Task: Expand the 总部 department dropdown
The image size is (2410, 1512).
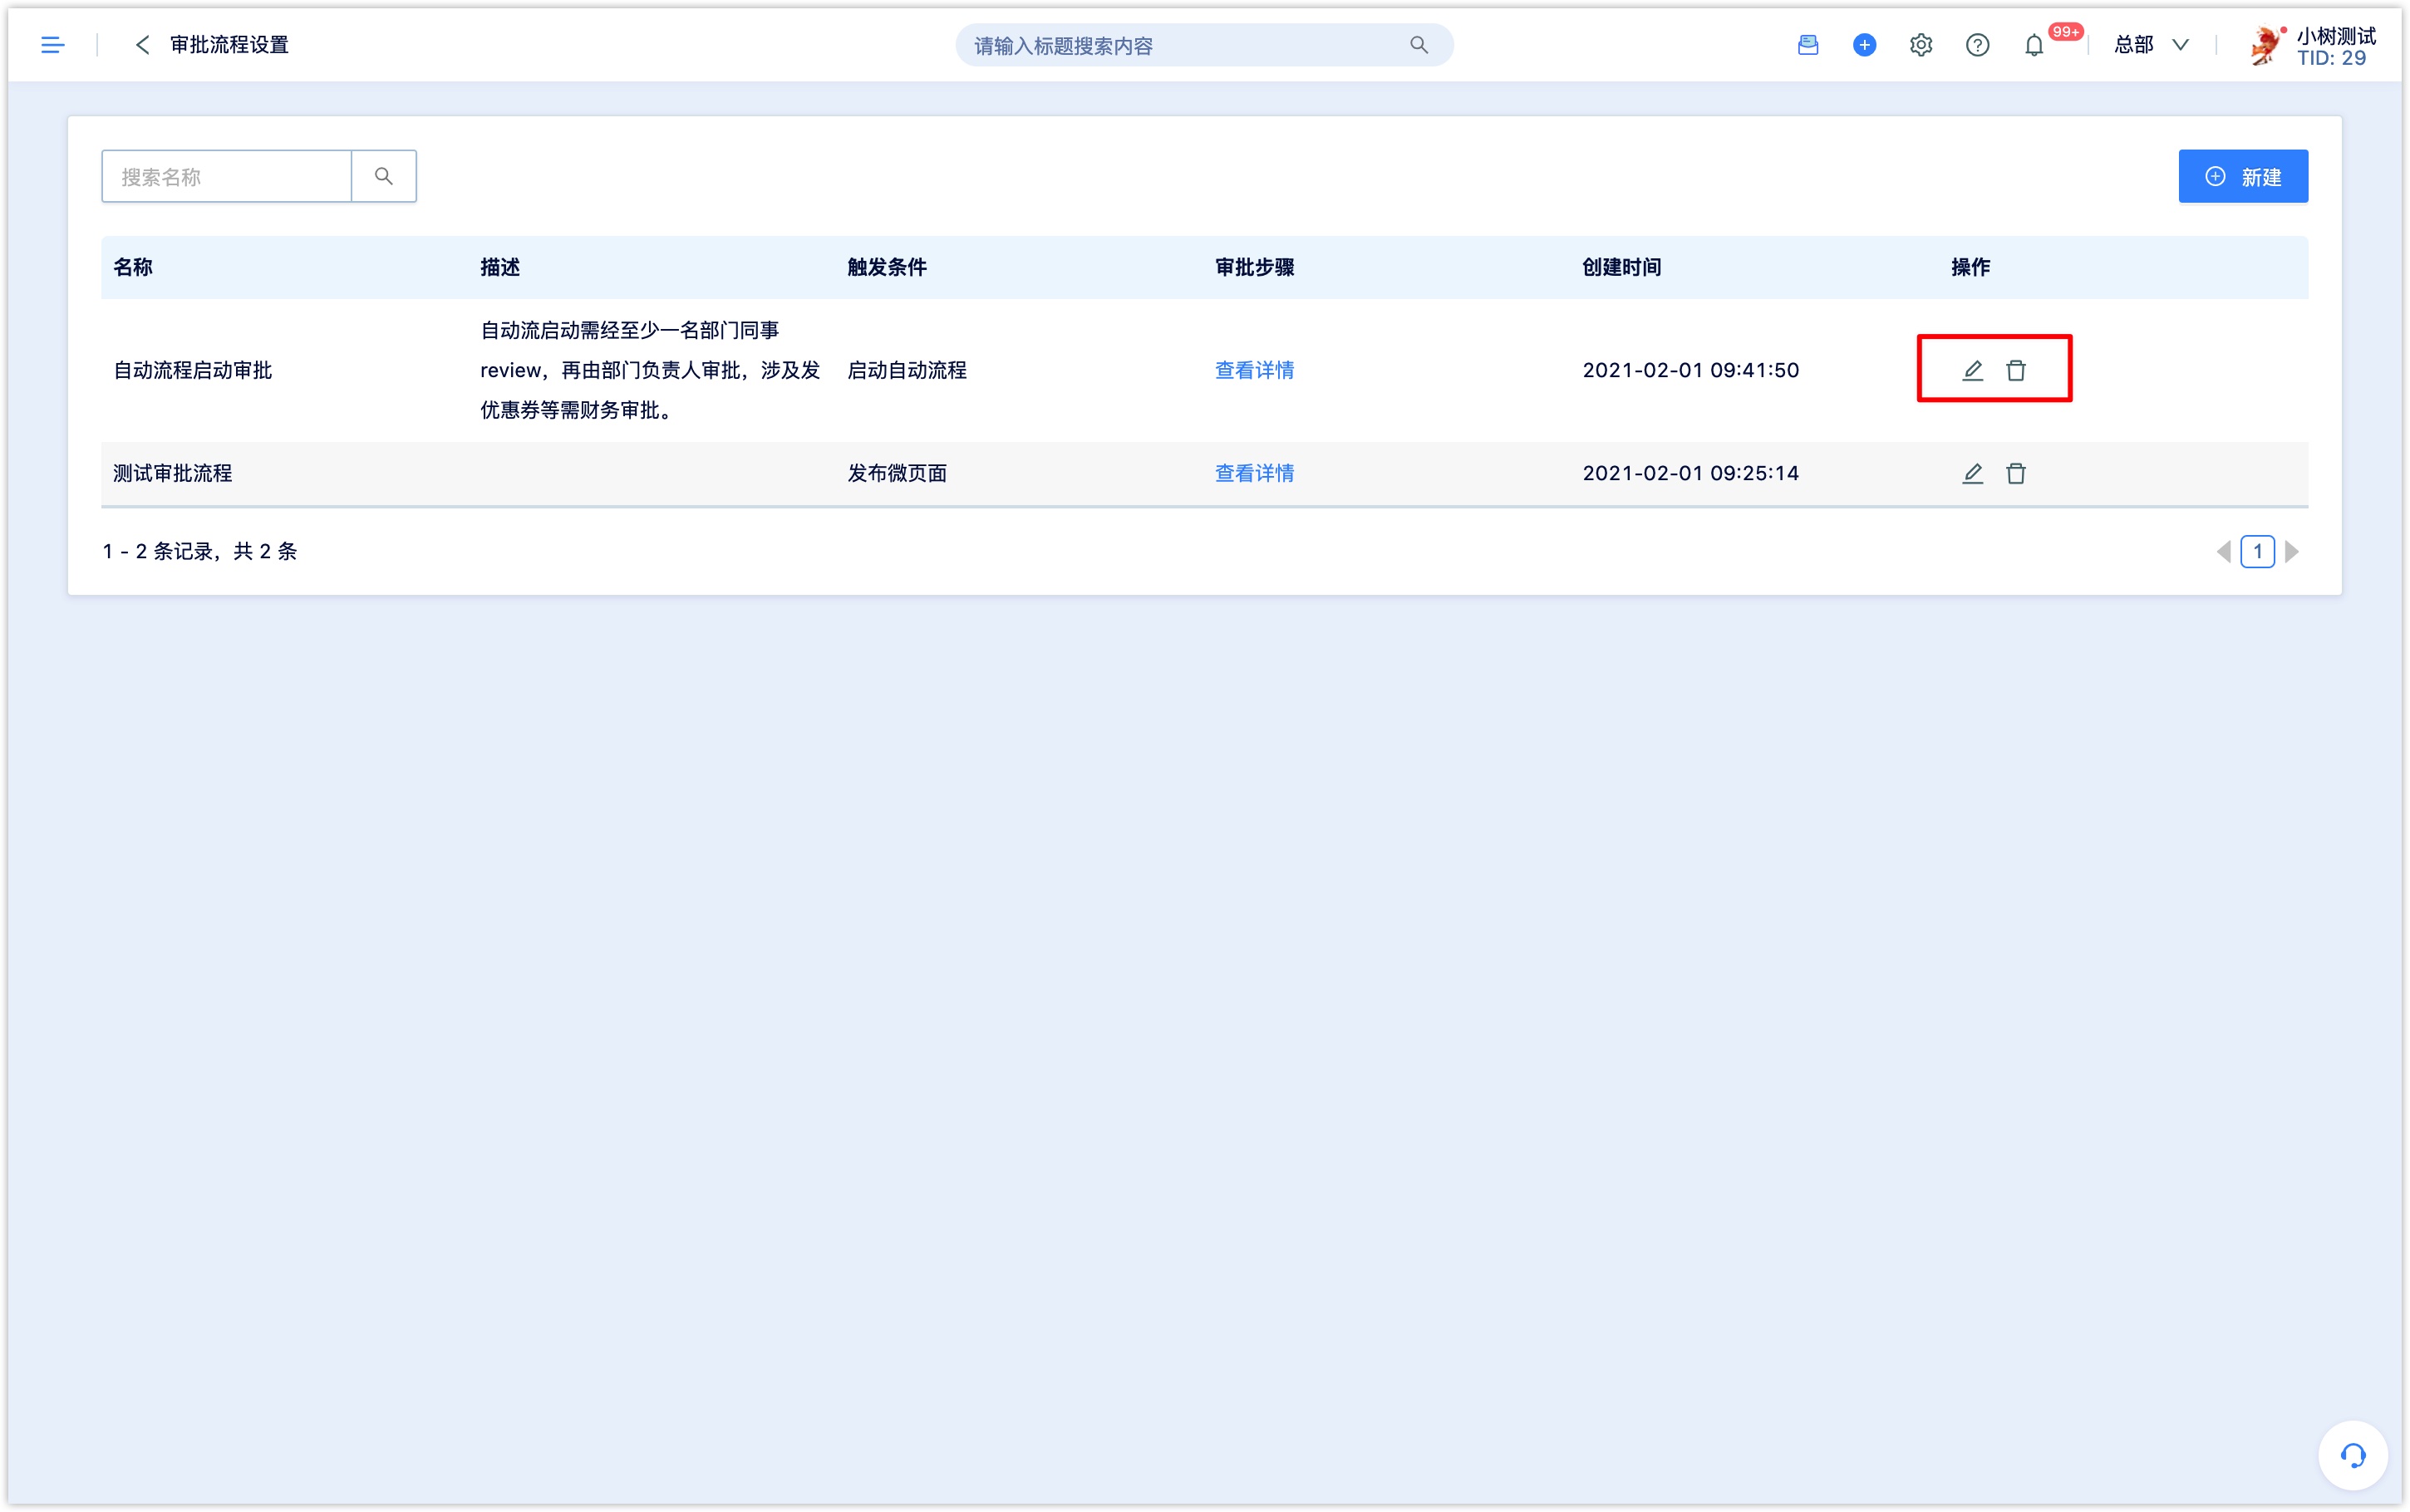Action: (x=2151, y=45)
